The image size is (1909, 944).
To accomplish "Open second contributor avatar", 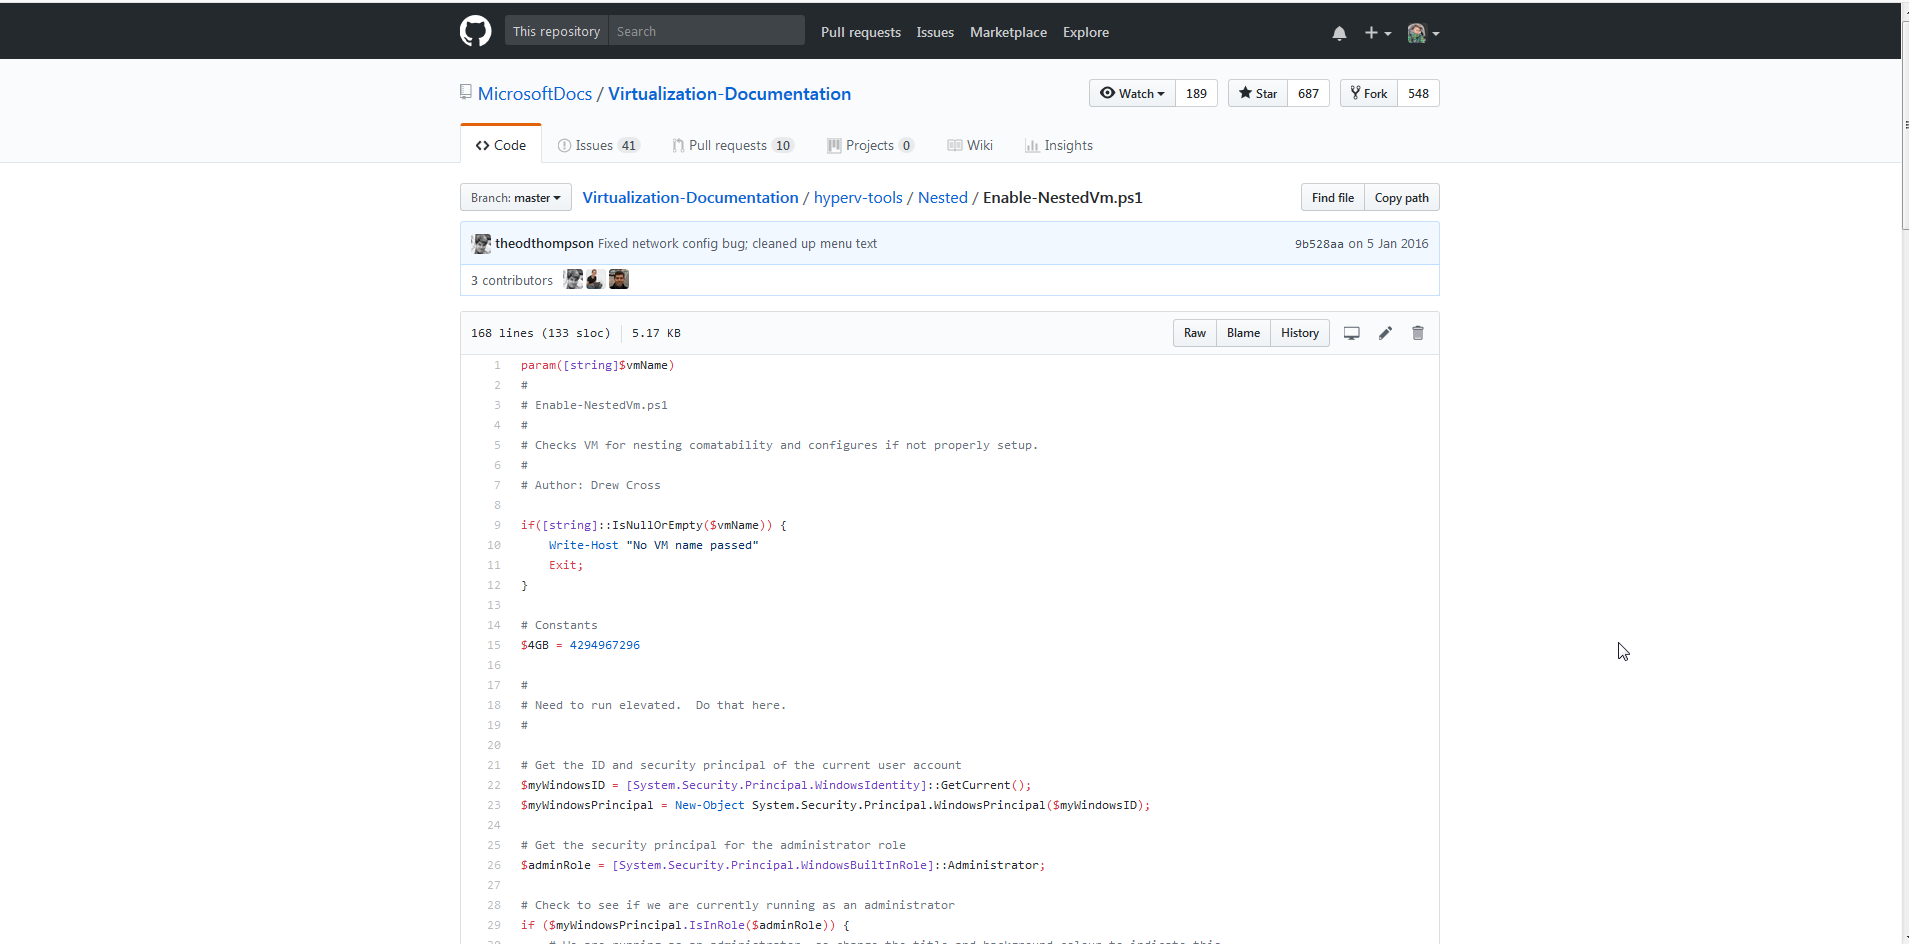I will tap(595, 279).
